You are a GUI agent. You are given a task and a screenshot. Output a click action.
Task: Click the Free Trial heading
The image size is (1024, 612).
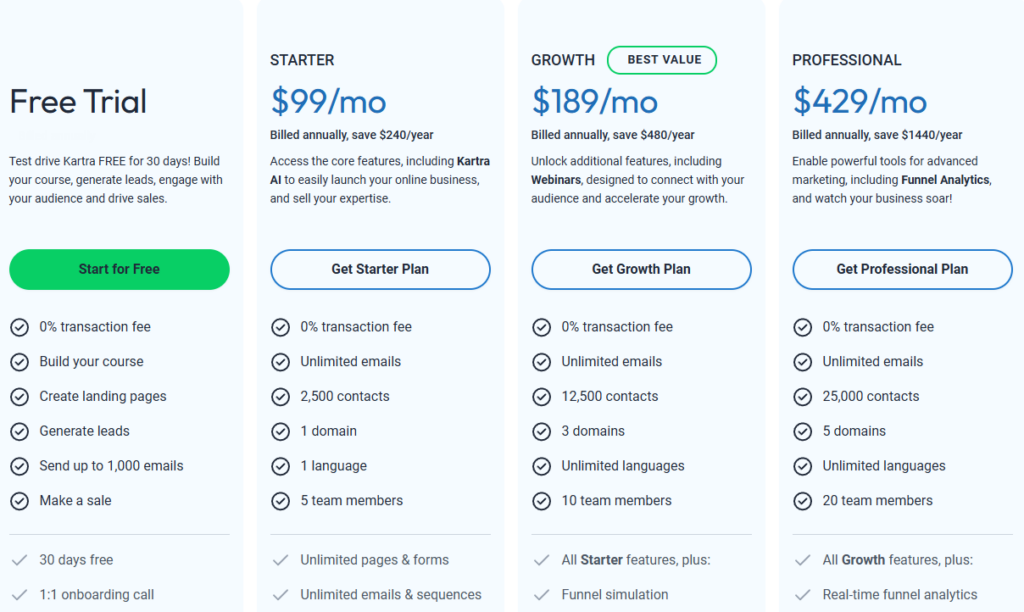pos(78,101)
